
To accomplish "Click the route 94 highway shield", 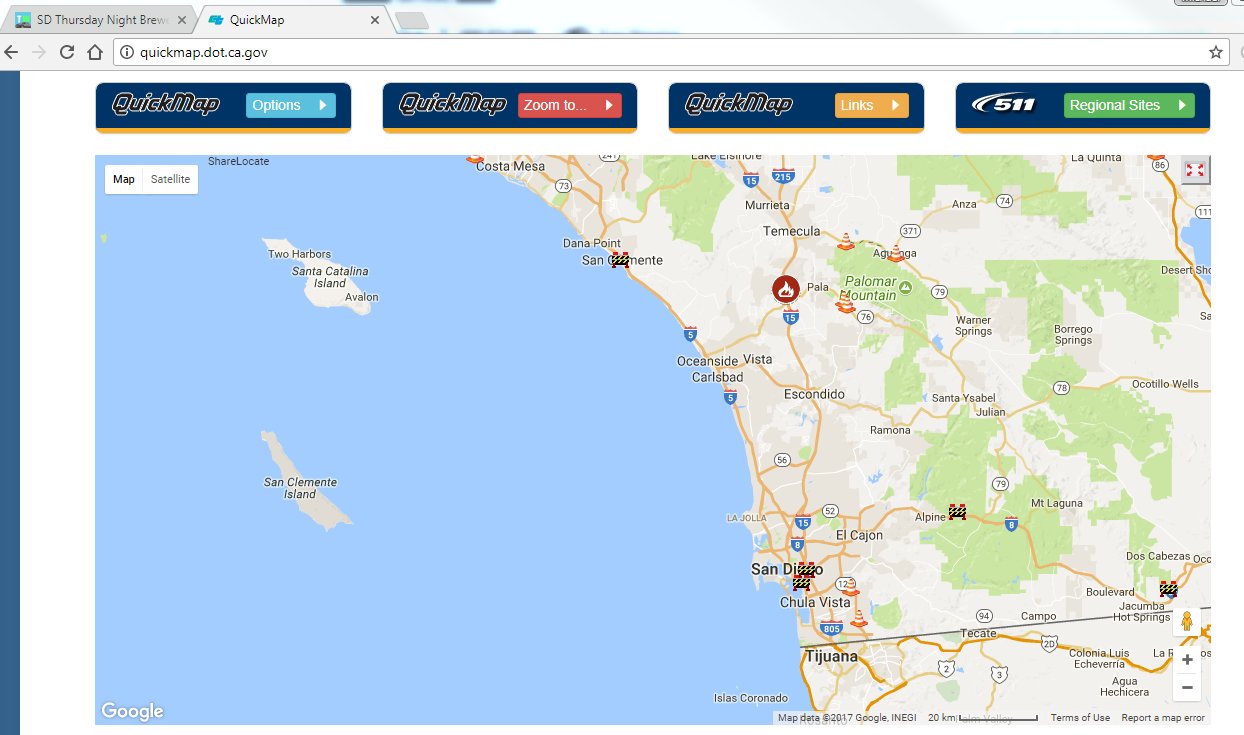I will (985, 615).
